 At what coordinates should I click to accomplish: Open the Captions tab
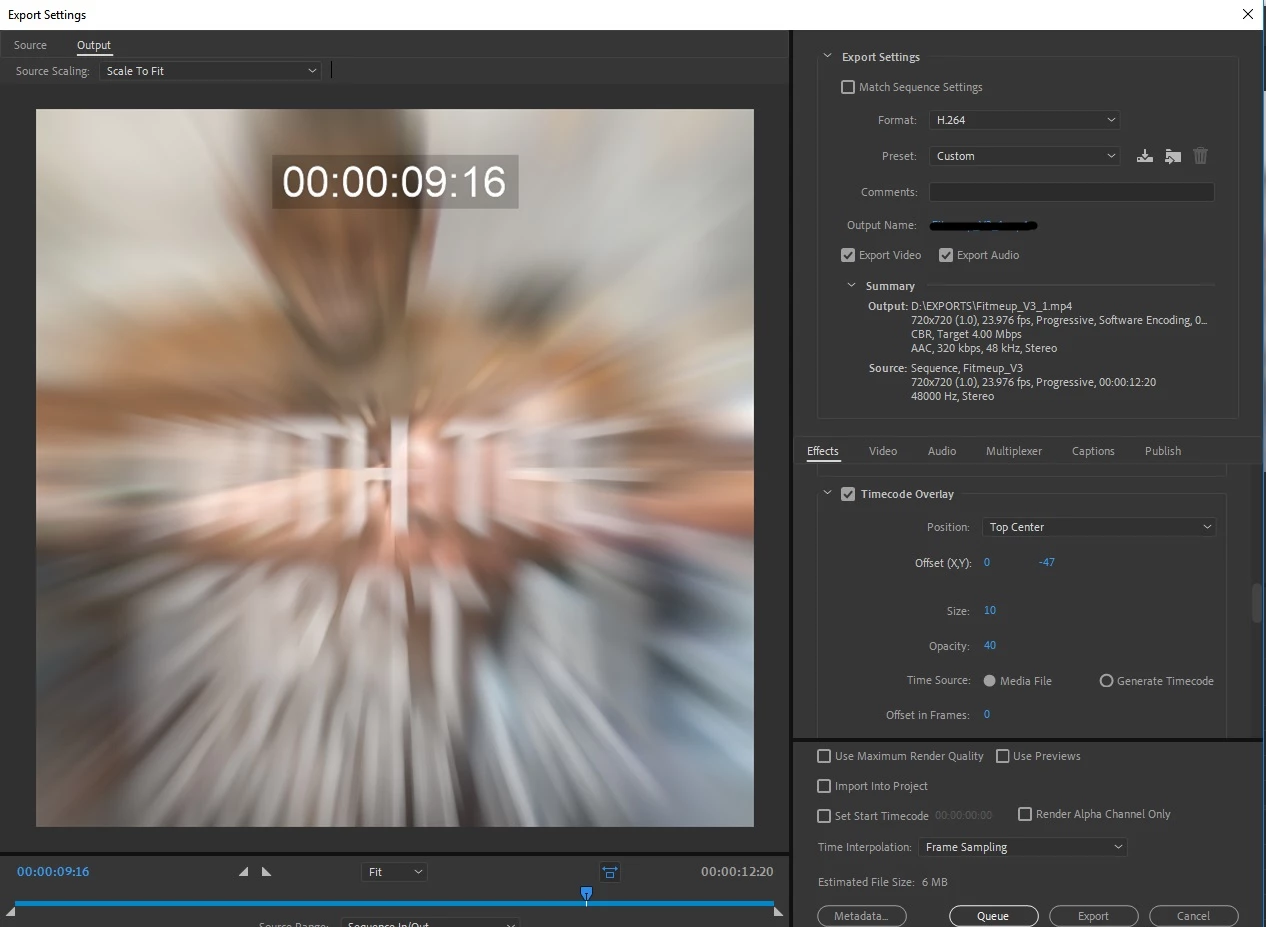(1093, 451)
